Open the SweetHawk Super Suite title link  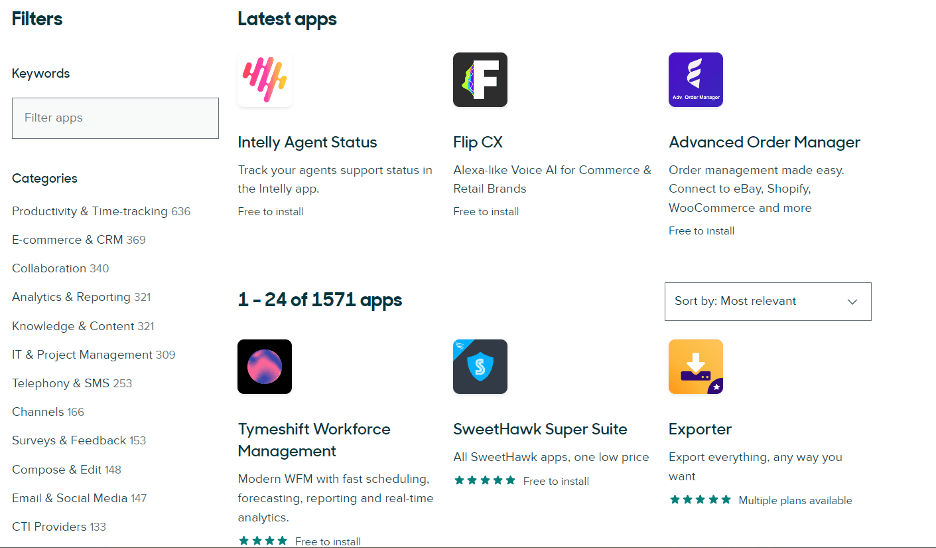click(x=540, y=429)
